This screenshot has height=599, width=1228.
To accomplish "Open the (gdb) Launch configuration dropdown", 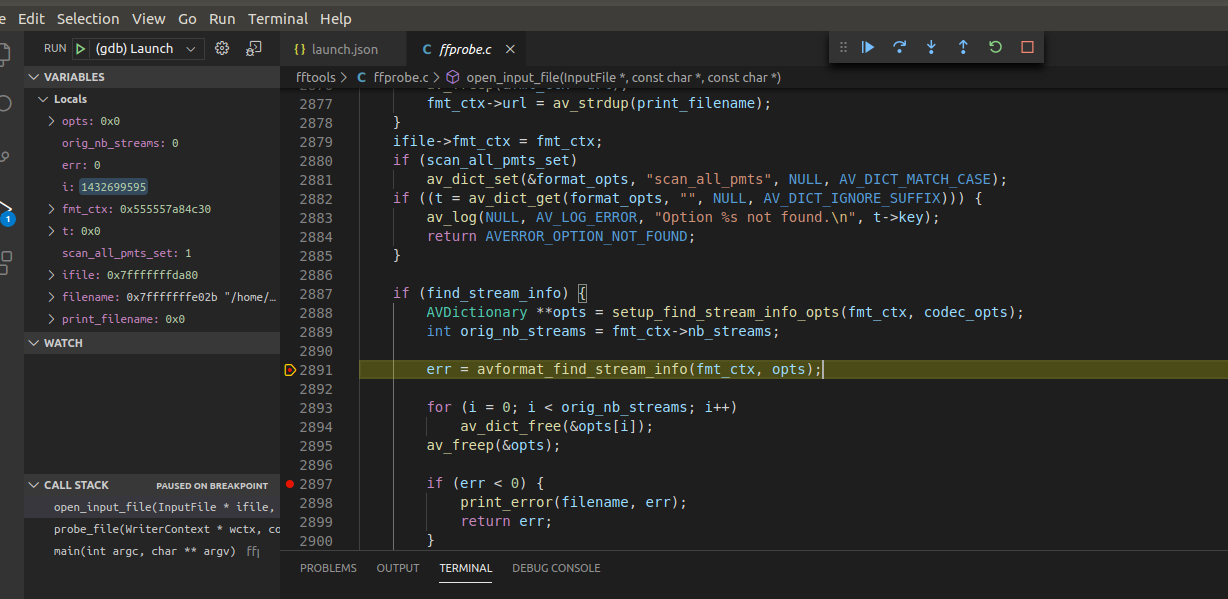I will coord(148,48).
